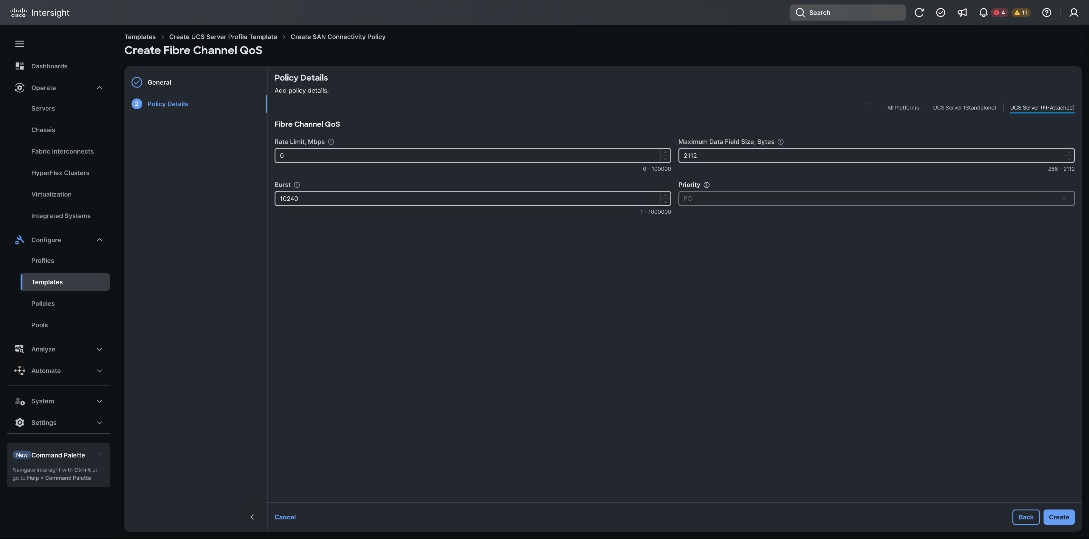Open Pools under Configure
This screenshot has height=539, width=1089.
[40, 325]
